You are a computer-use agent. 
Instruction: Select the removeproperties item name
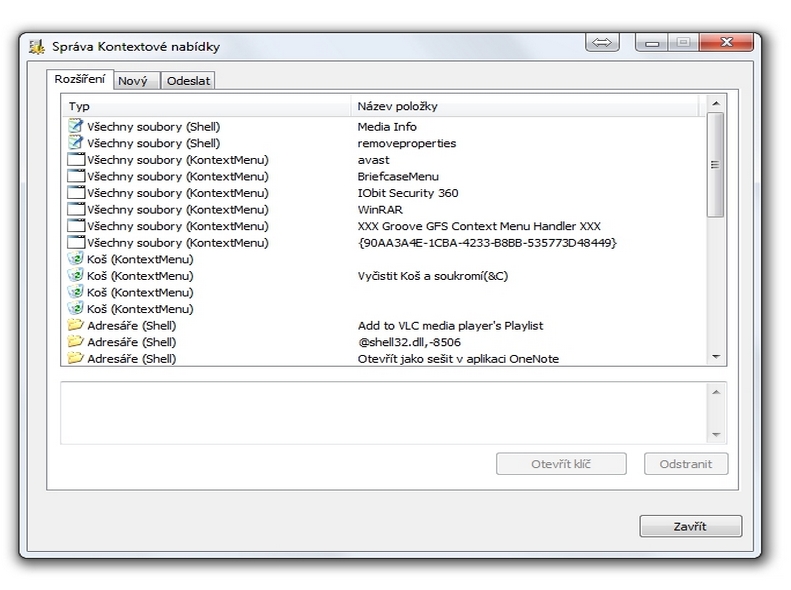(407, 143)
